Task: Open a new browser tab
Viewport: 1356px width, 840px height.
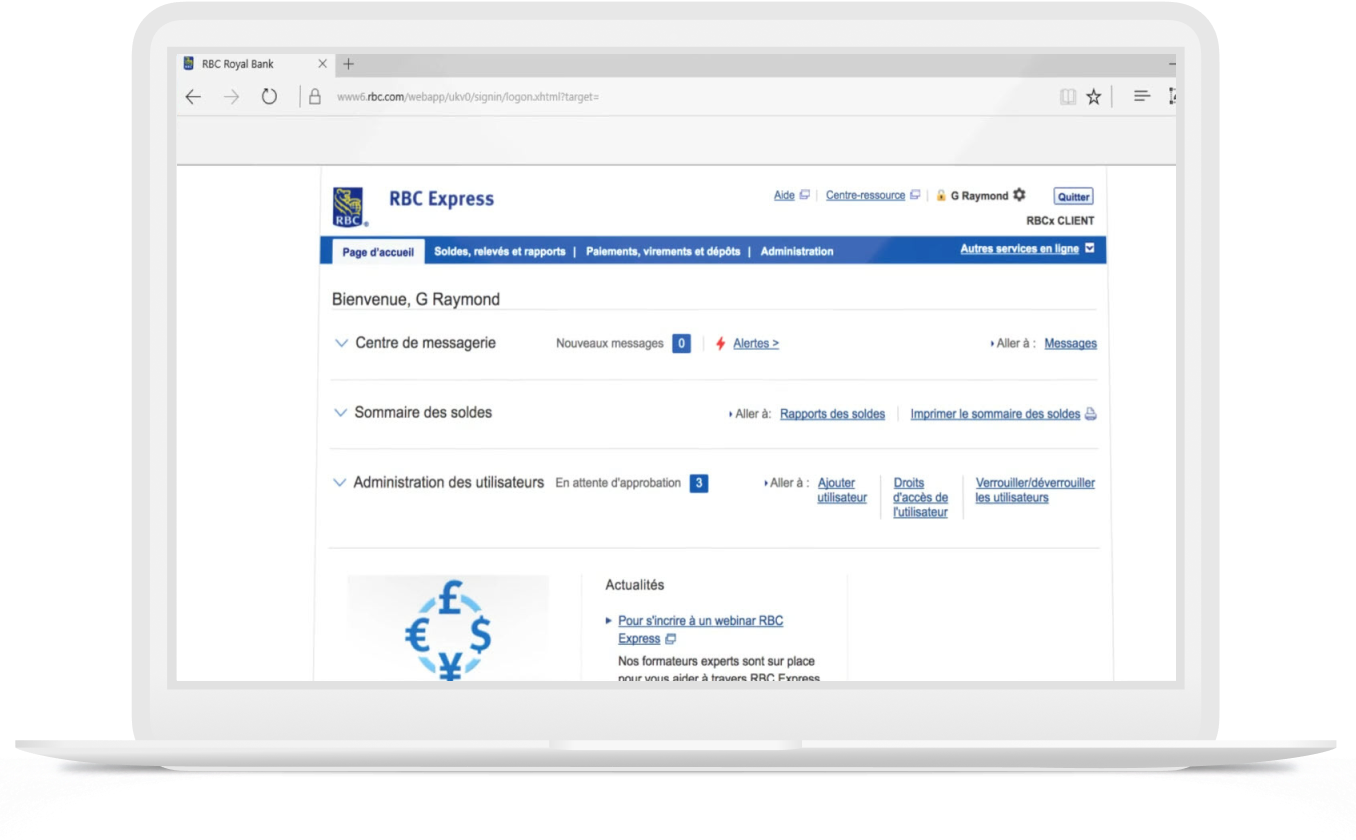Action: coord(348,64)
